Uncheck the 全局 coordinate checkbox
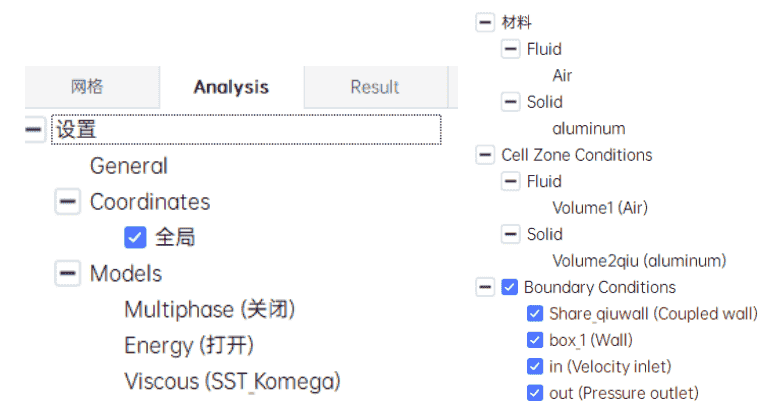This screenshot has width=765, height=412. pos(135,237)
